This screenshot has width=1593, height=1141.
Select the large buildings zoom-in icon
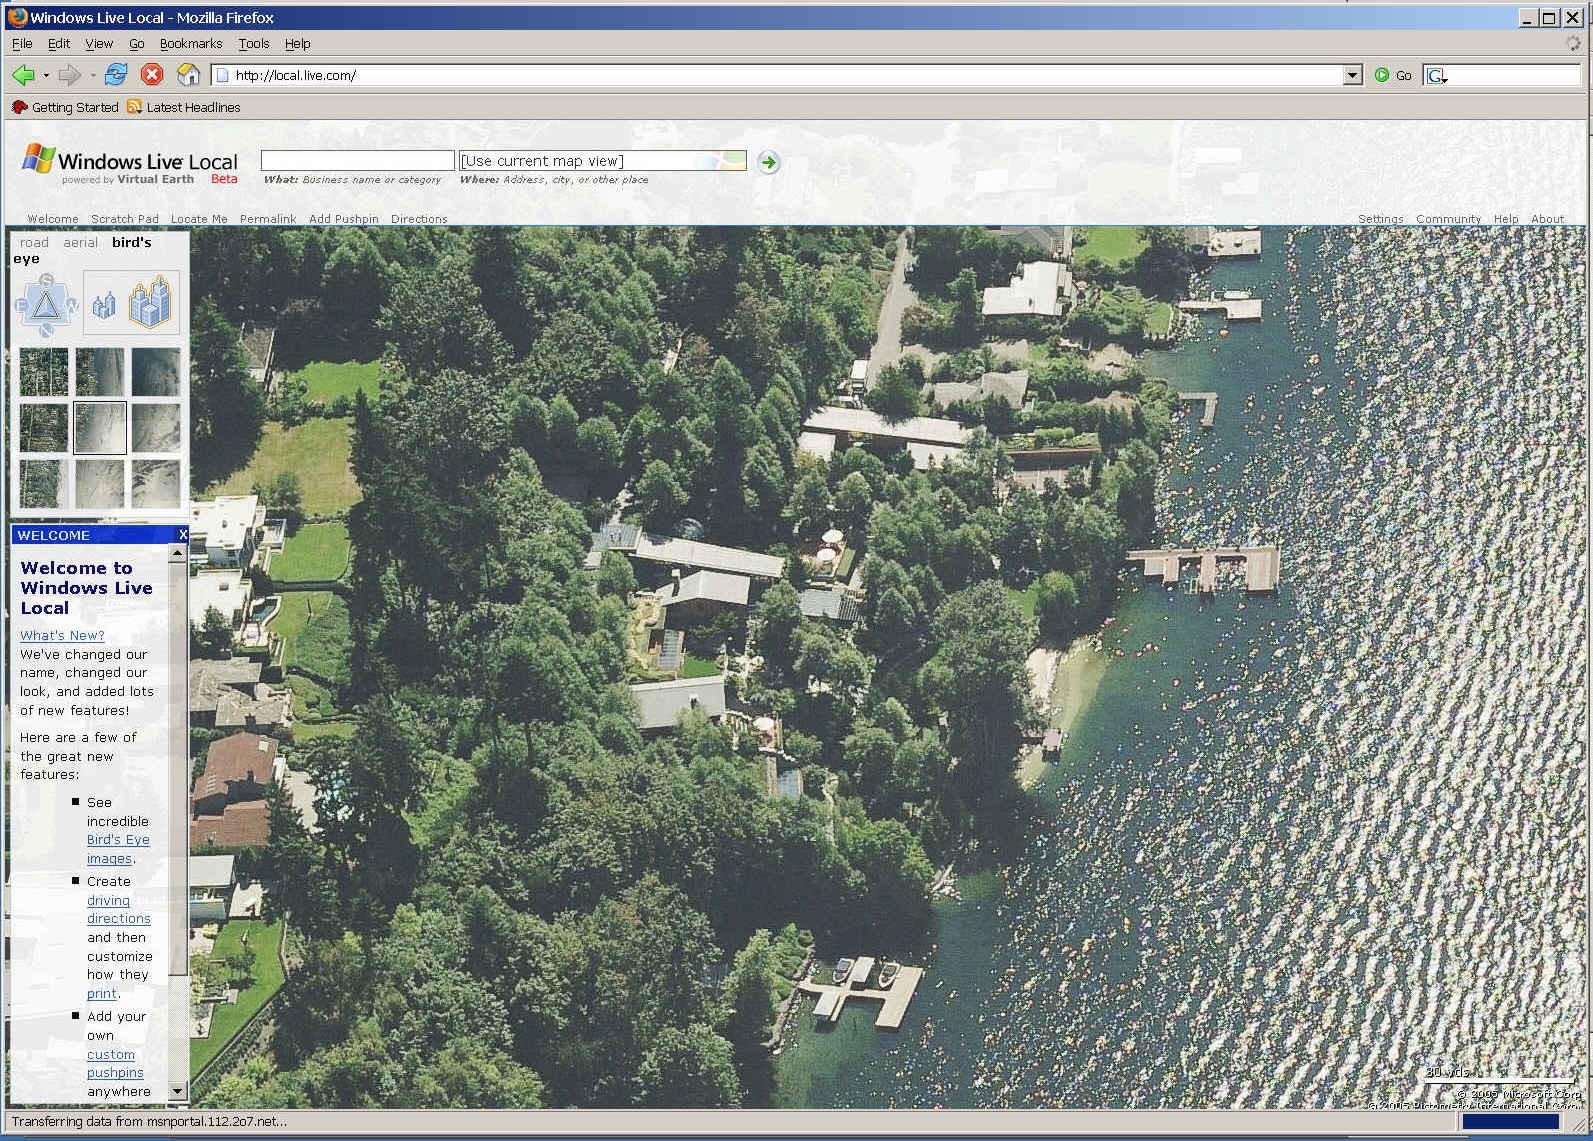(151, 302)
